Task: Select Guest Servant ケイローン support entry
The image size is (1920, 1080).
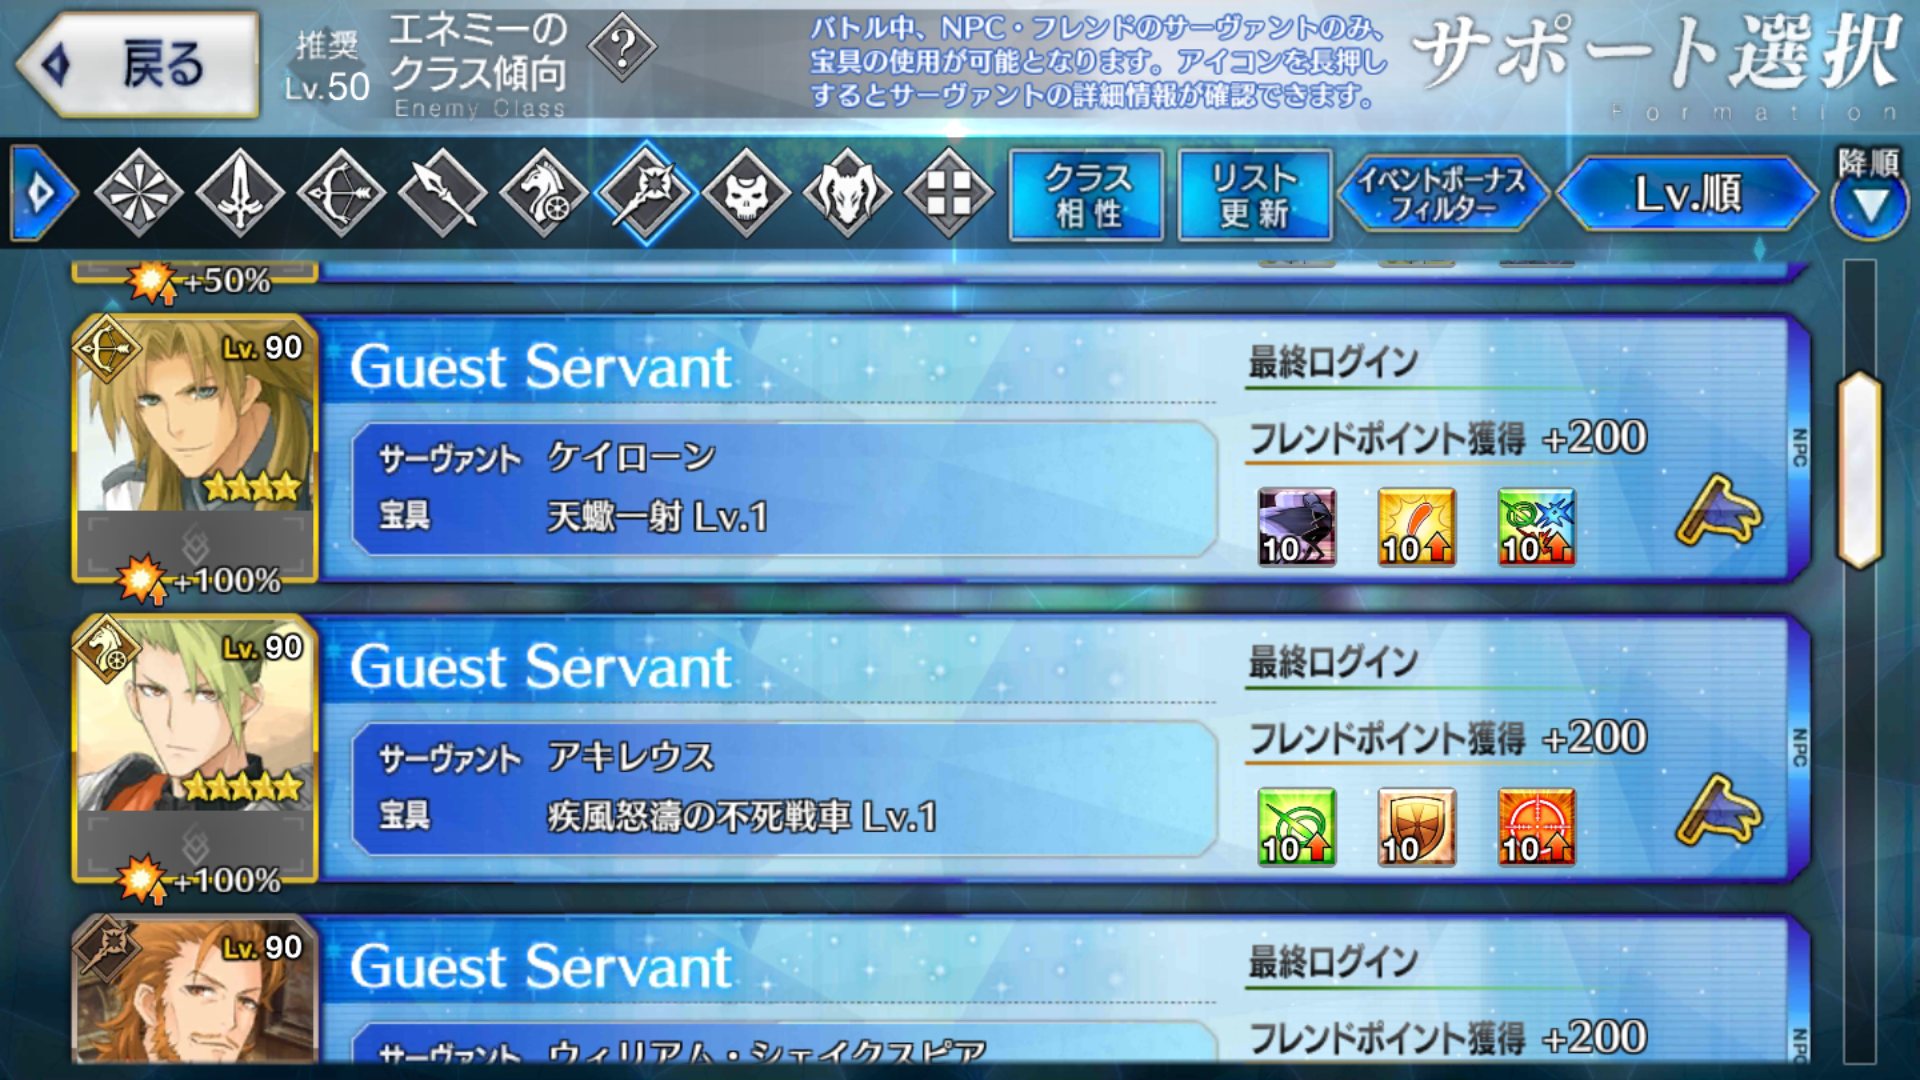Action: 940,448
